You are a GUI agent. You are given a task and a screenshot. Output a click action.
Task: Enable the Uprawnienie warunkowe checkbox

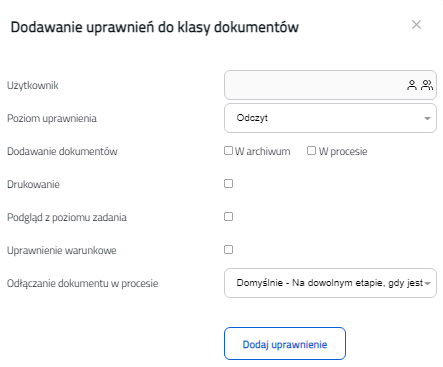coord(228,250)
